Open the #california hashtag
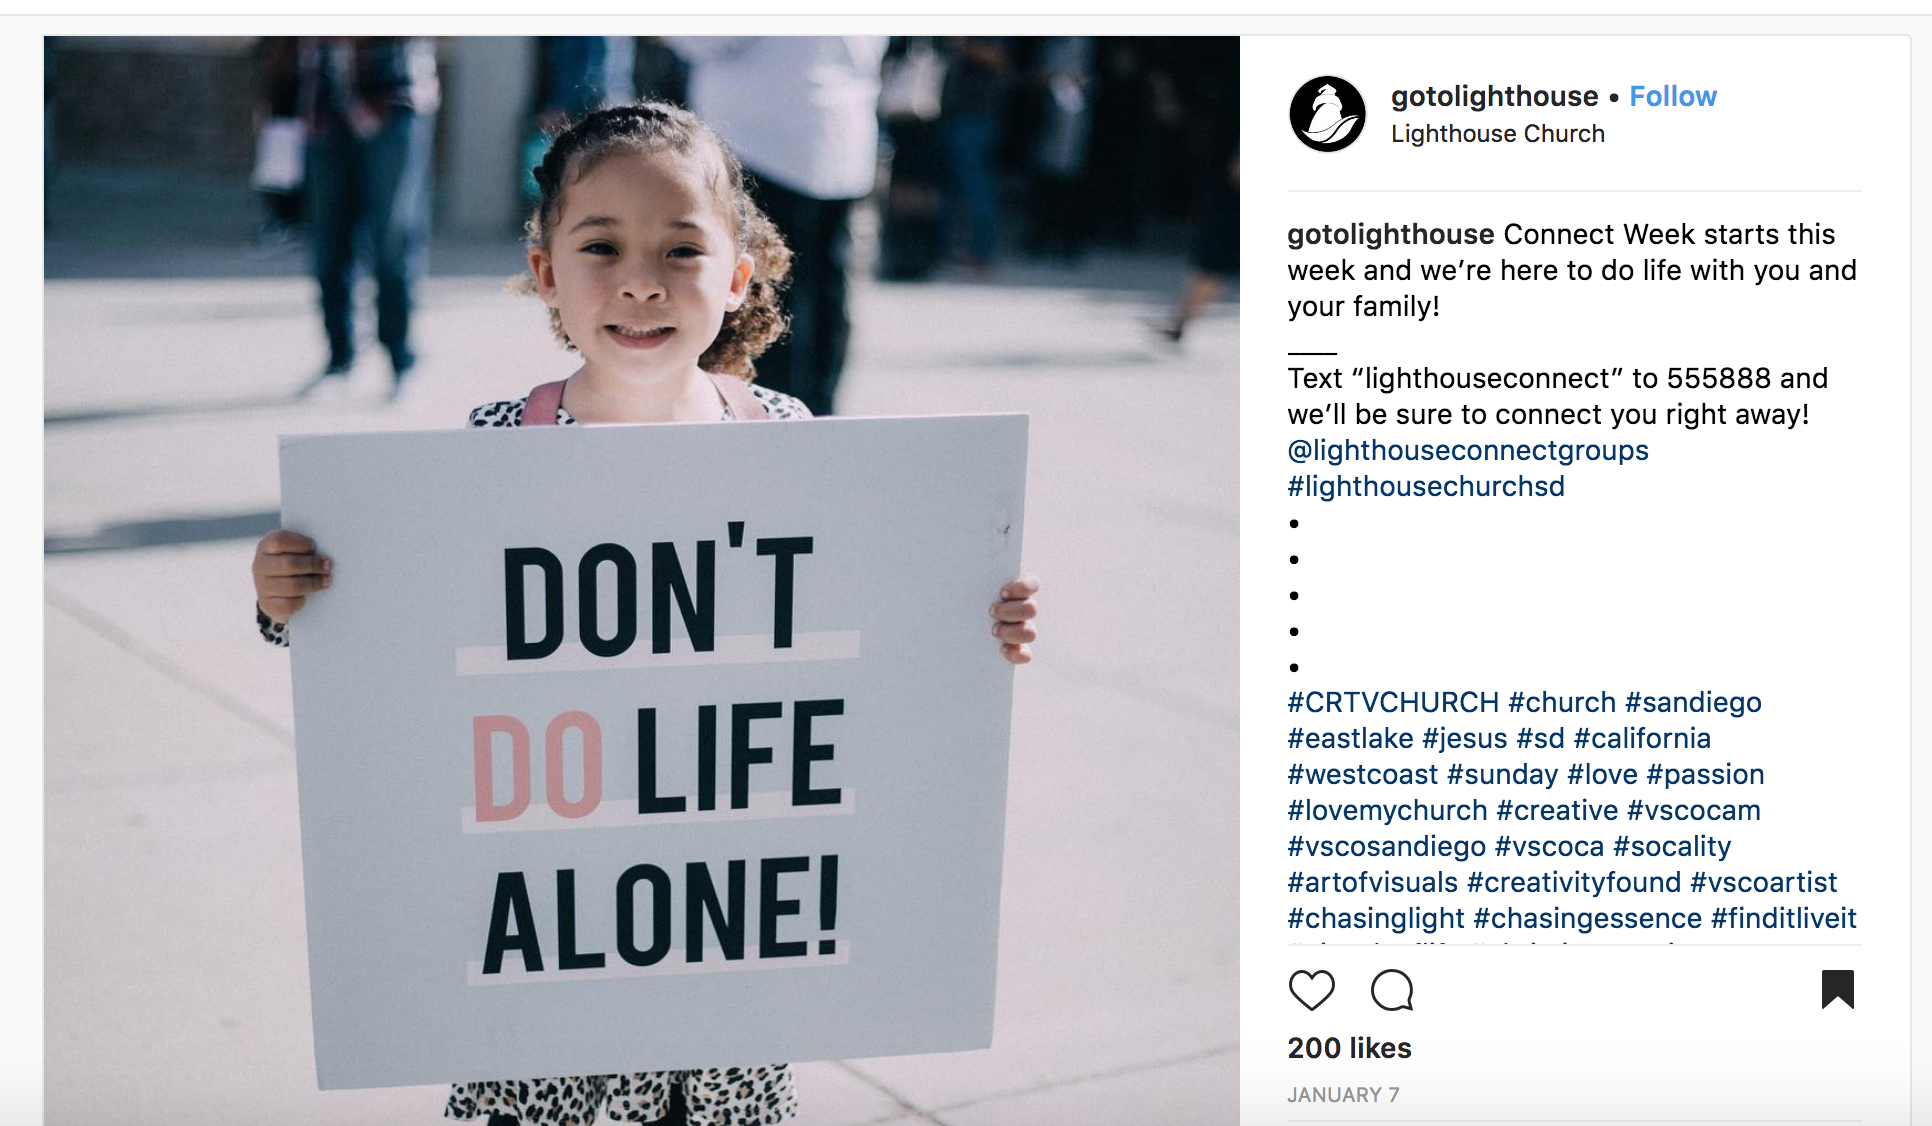 1642,739
